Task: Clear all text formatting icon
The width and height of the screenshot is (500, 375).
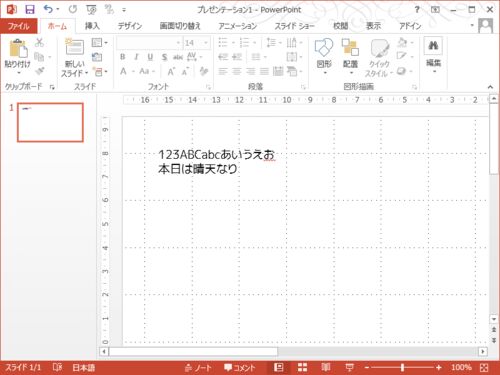Action: tap(203, 71)
